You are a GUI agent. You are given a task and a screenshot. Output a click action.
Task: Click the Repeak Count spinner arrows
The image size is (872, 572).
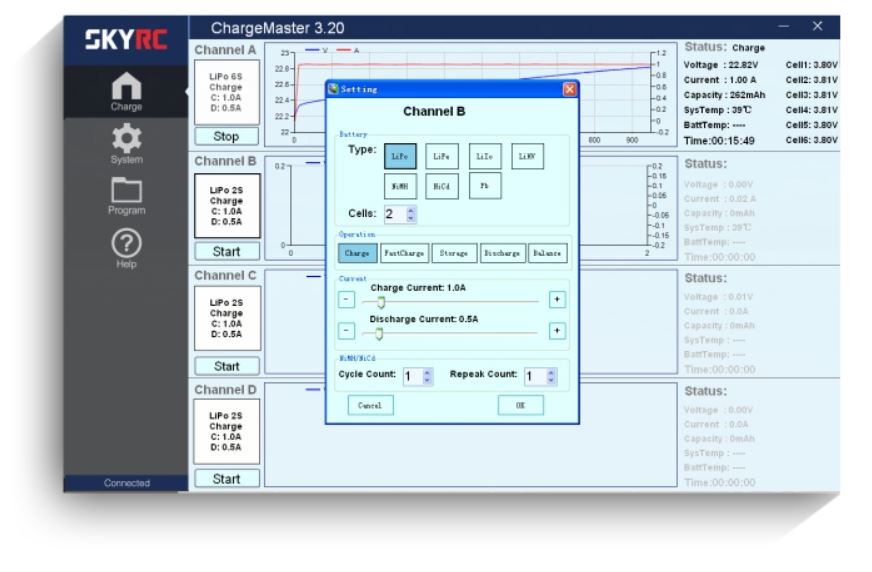551,376
